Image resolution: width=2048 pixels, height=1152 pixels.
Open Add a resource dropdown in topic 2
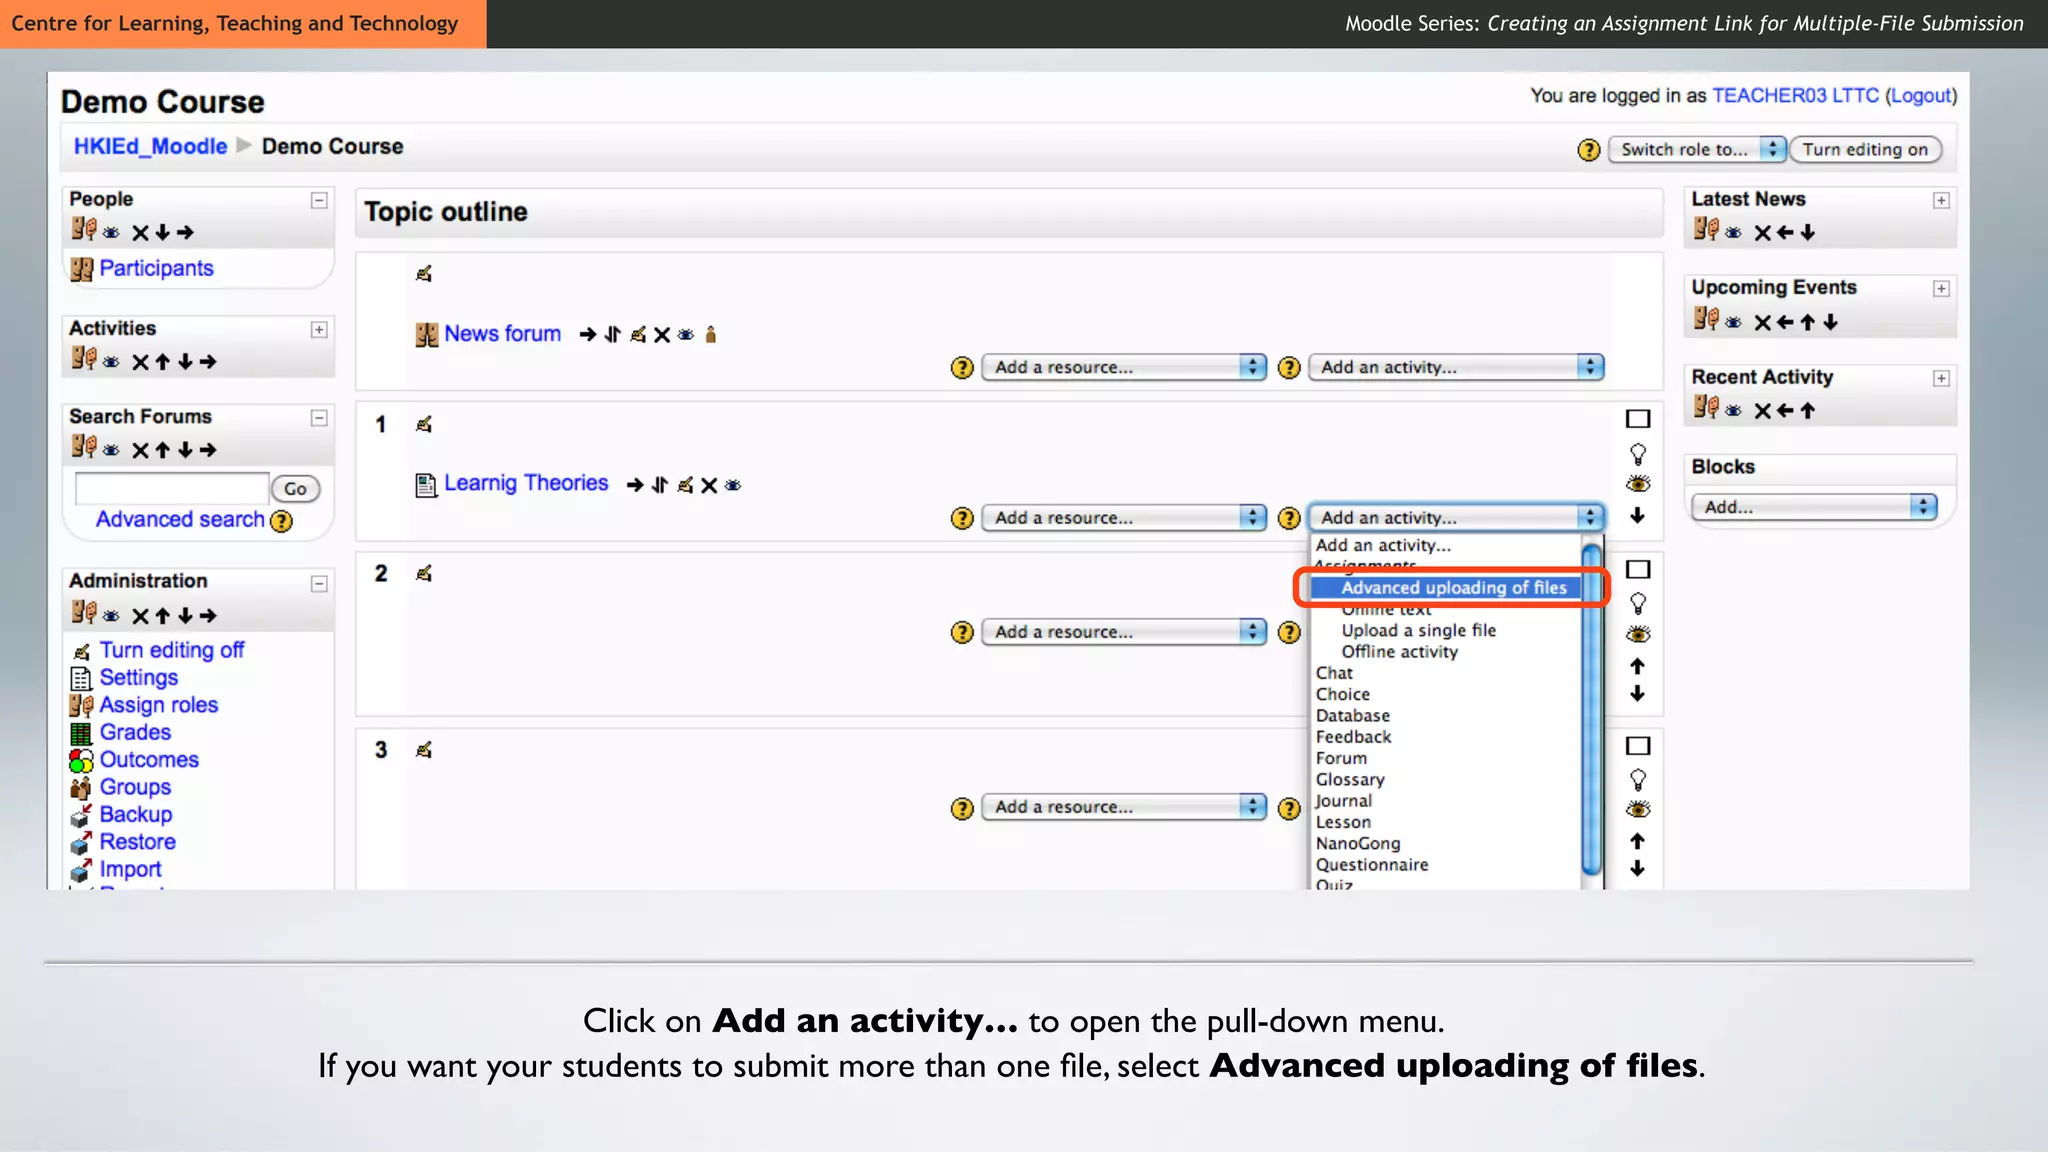(1124, 632)
